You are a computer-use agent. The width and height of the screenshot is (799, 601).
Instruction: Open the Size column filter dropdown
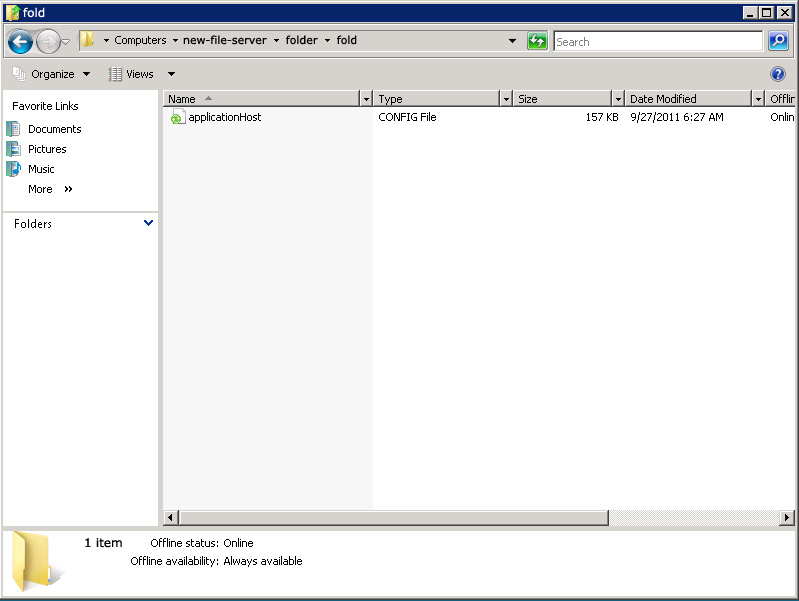pos(618,98)
